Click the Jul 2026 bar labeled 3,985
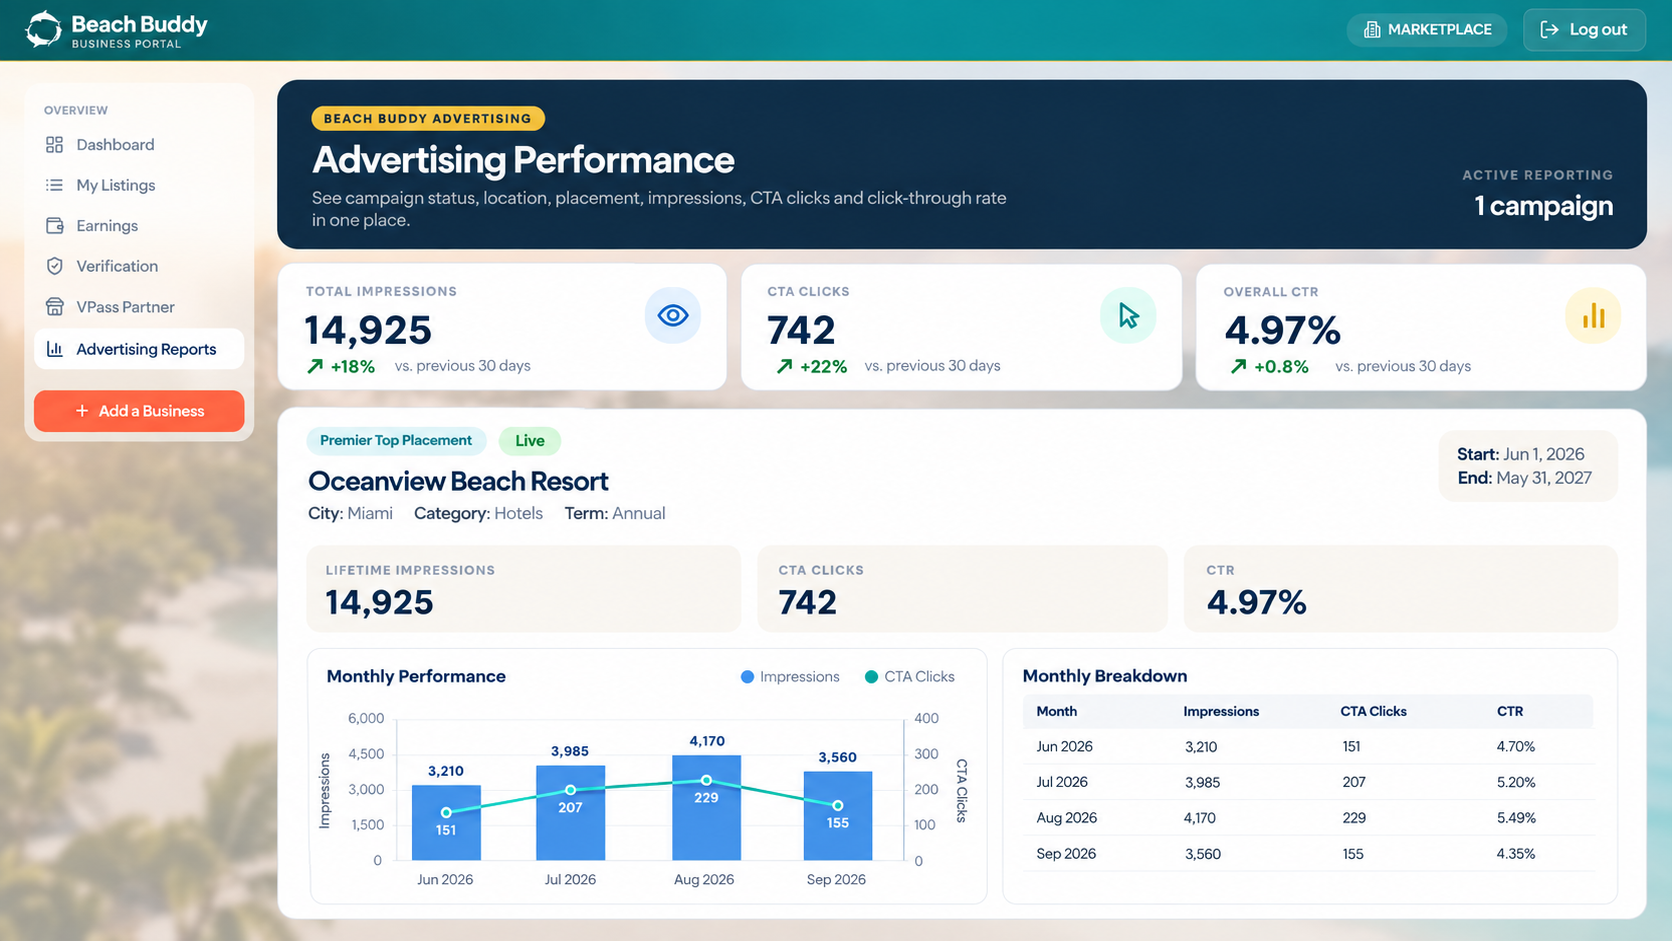 point(570,813)
